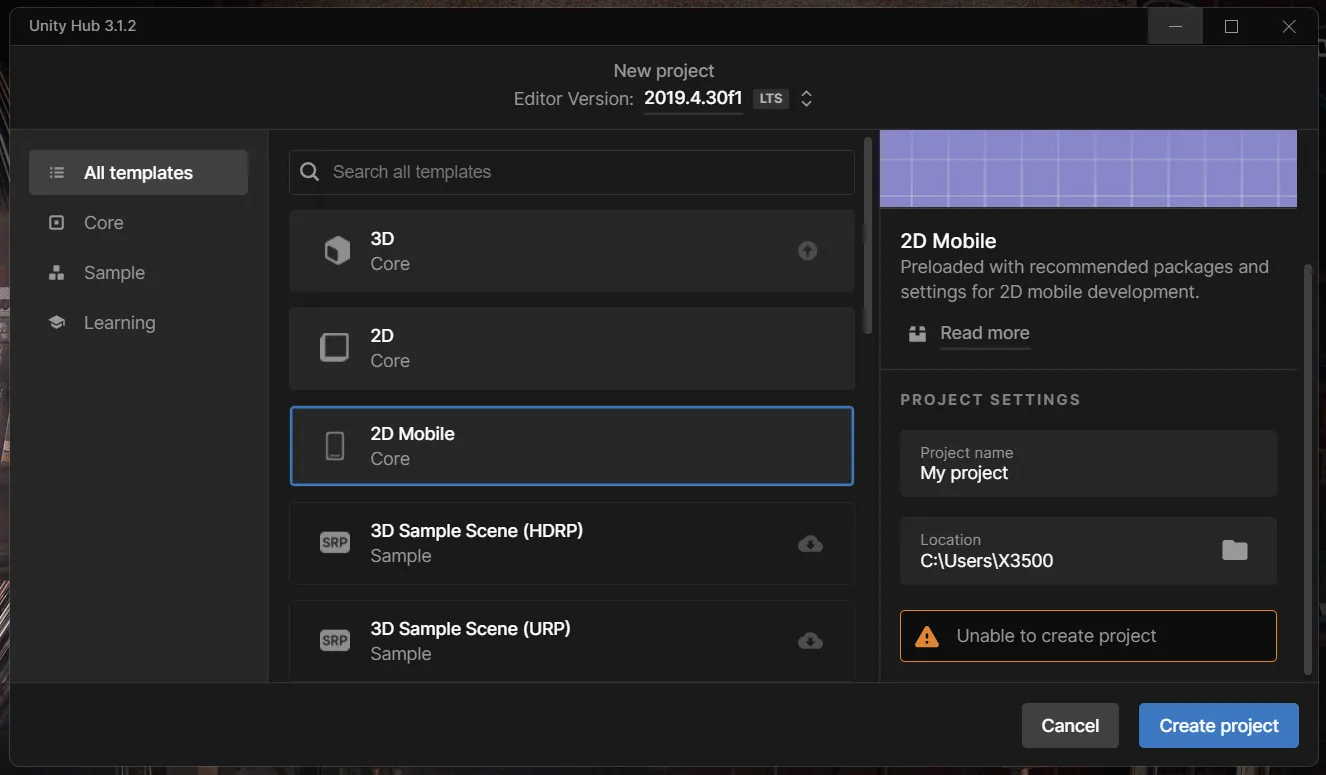Click cloud download icon on 3D Sample Scene (HDRP)

tap(810, 543)
